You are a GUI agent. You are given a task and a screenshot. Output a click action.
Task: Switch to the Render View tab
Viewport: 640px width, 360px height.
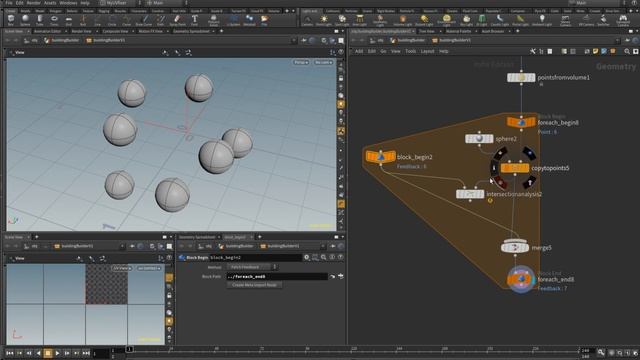tap(81, 31)
